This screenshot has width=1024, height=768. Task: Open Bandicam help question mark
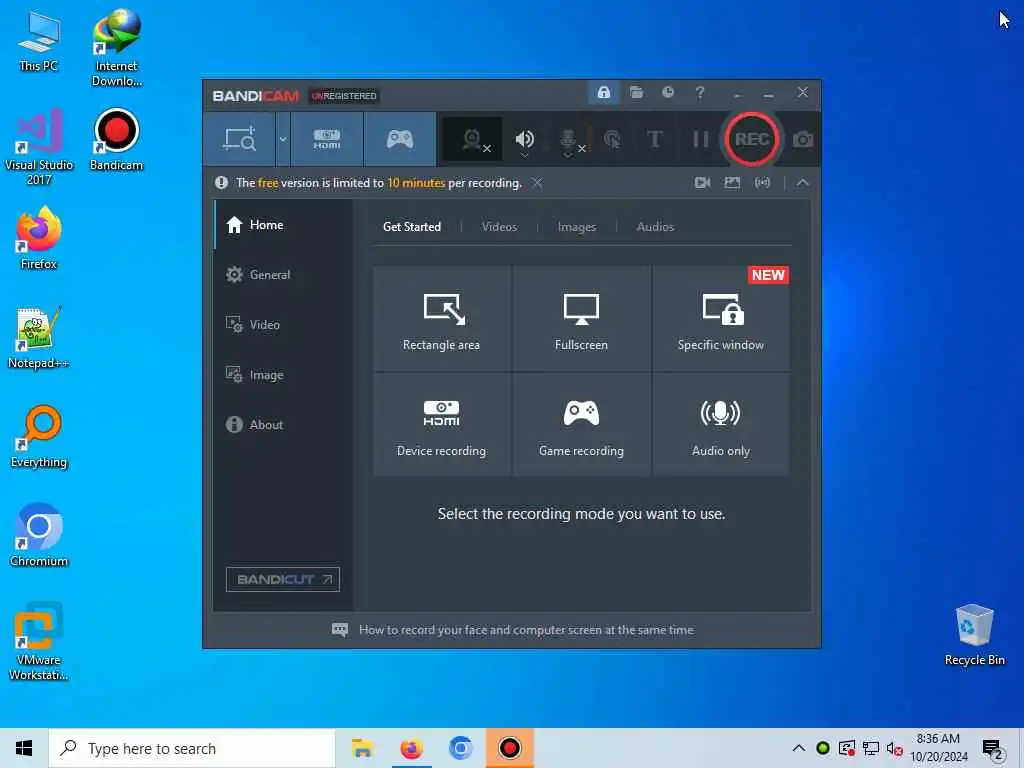[x=699, y=92]
